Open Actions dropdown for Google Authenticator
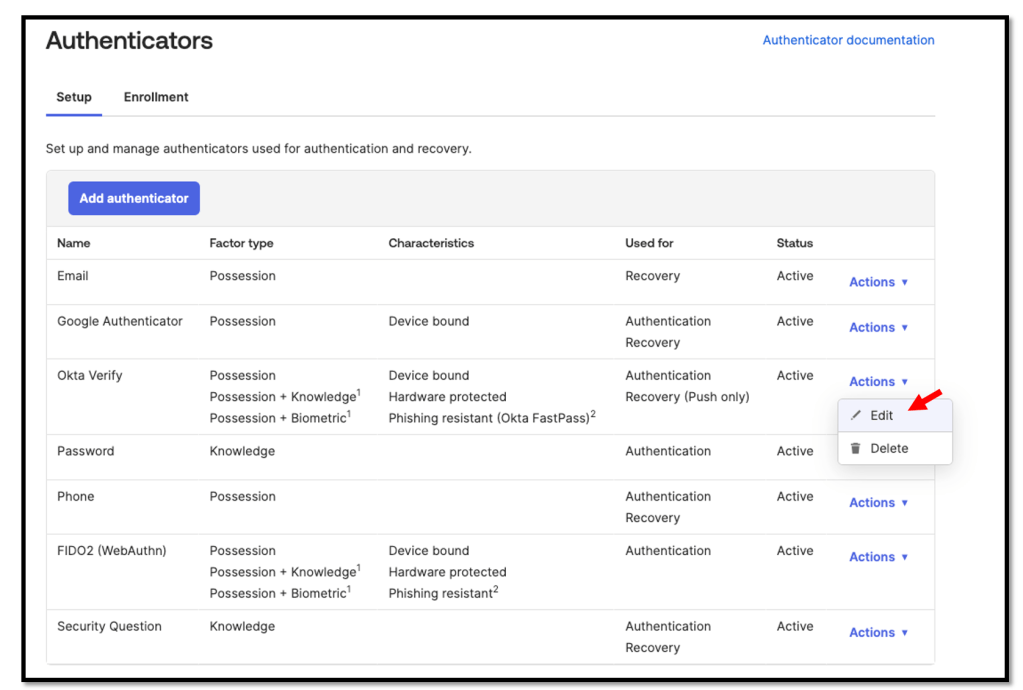The width and height of the screenshot is (1023, 690). pyautogui.click(x=878, y=327)
